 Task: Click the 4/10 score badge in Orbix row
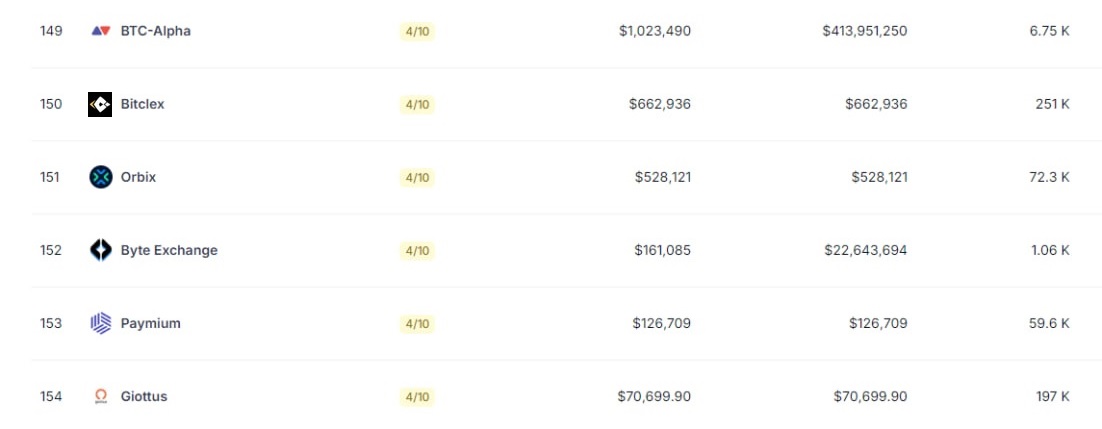pos(417,178)
